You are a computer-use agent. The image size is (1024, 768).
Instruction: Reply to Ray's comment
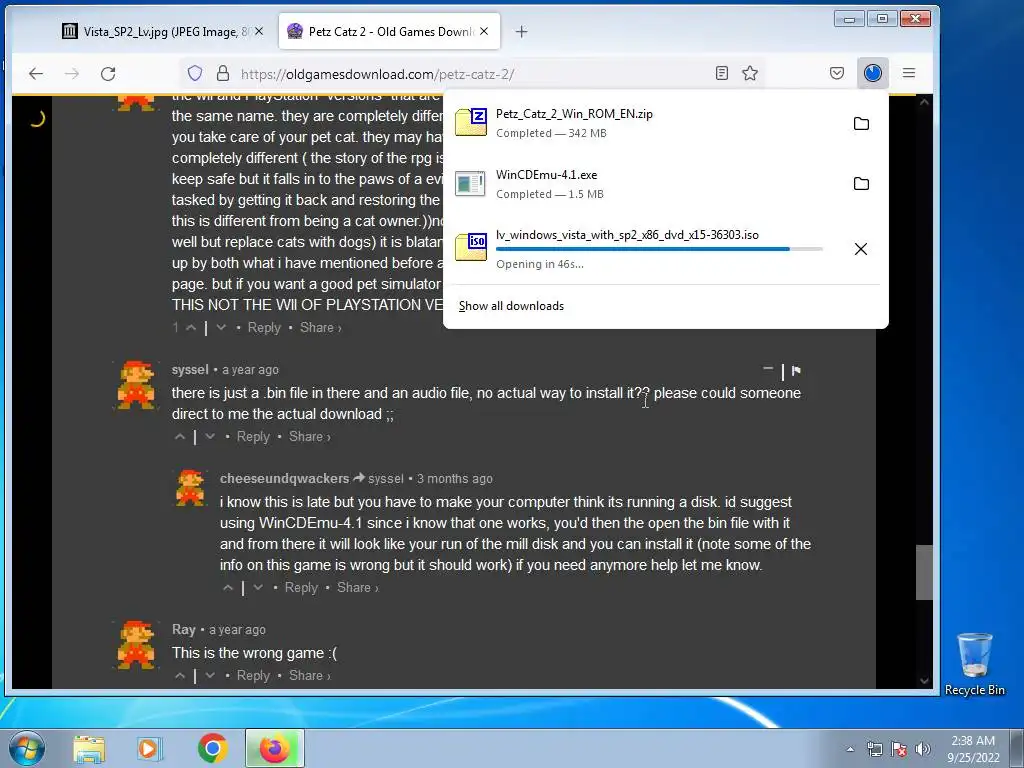tap(253, 676)
